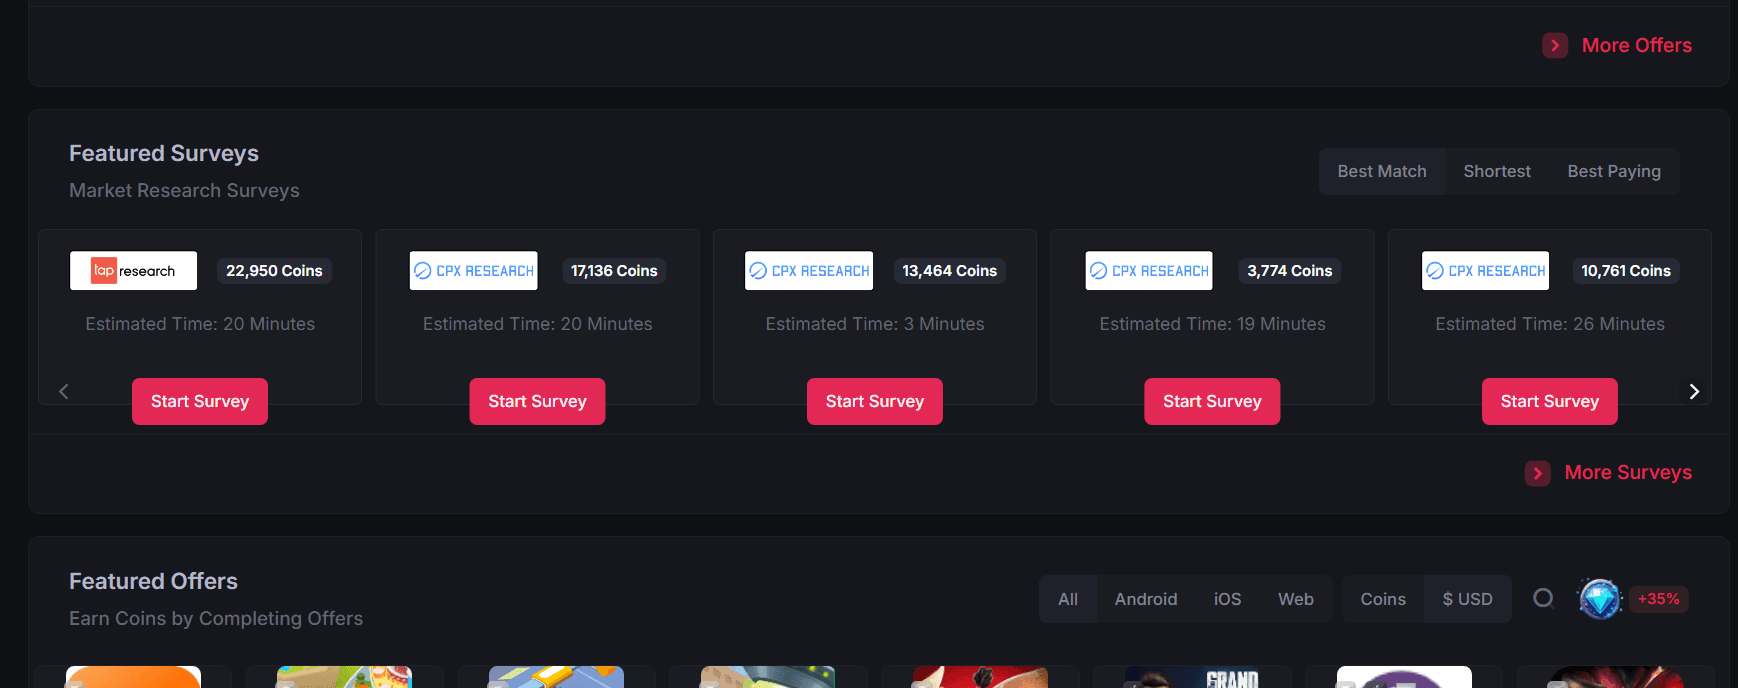Click the More Surveys chevron icon
The image size is (1738, 688).
(1538, 473)
